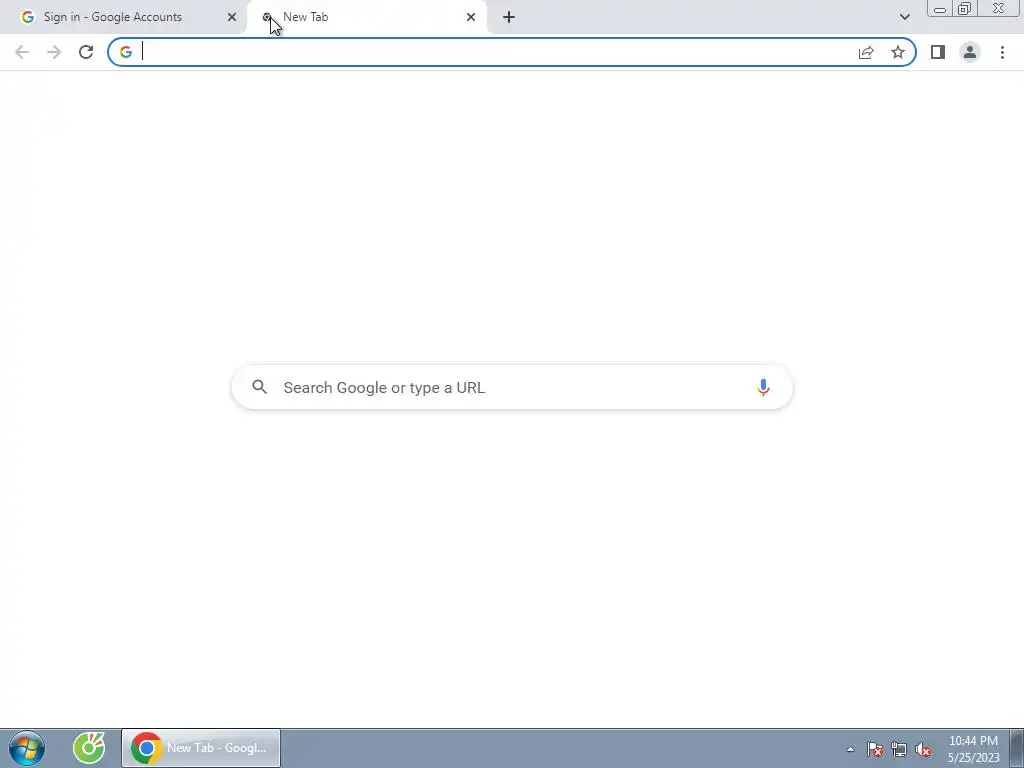Open the network status tray icon
1024x768 pixels.
[899, 749]
